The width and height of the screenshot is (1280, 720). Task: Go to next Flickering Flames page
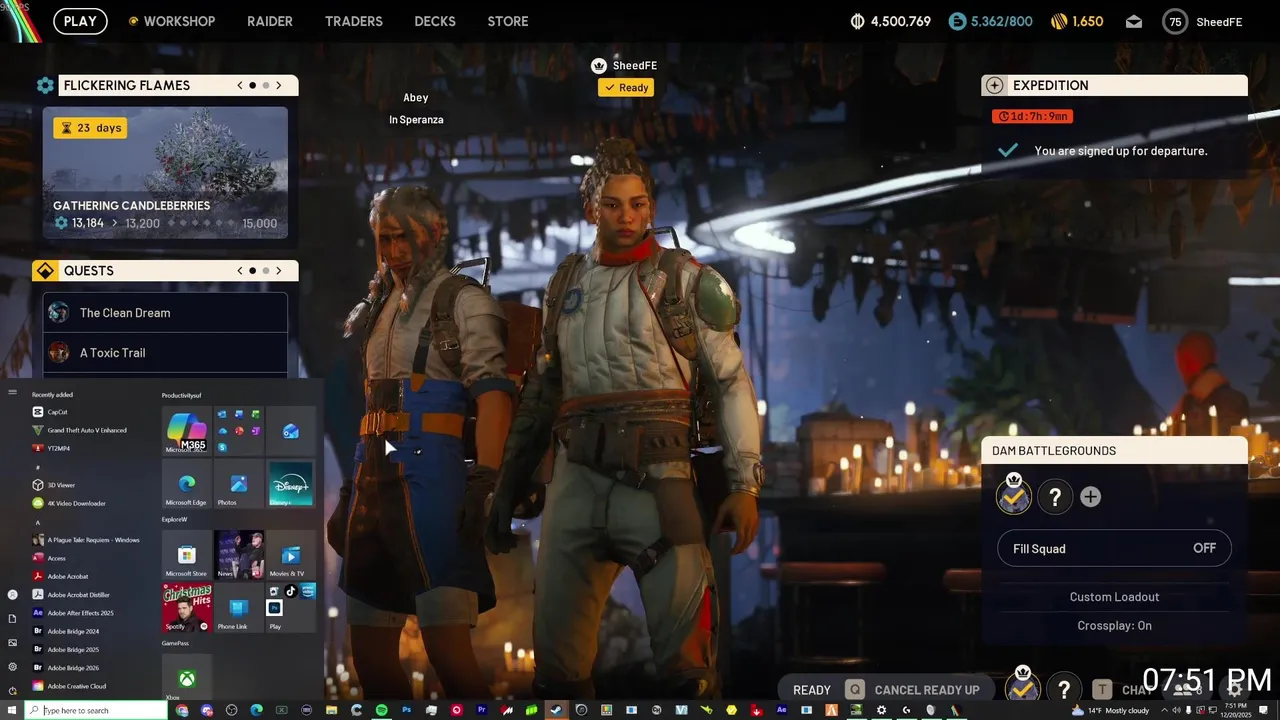(x=279, y=86)
